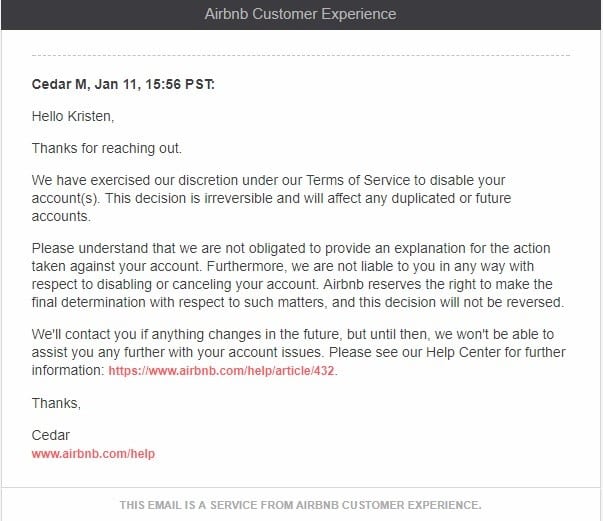Click the "Thanks for reaching out." line

pyautogui.click(x=107, y=148)
